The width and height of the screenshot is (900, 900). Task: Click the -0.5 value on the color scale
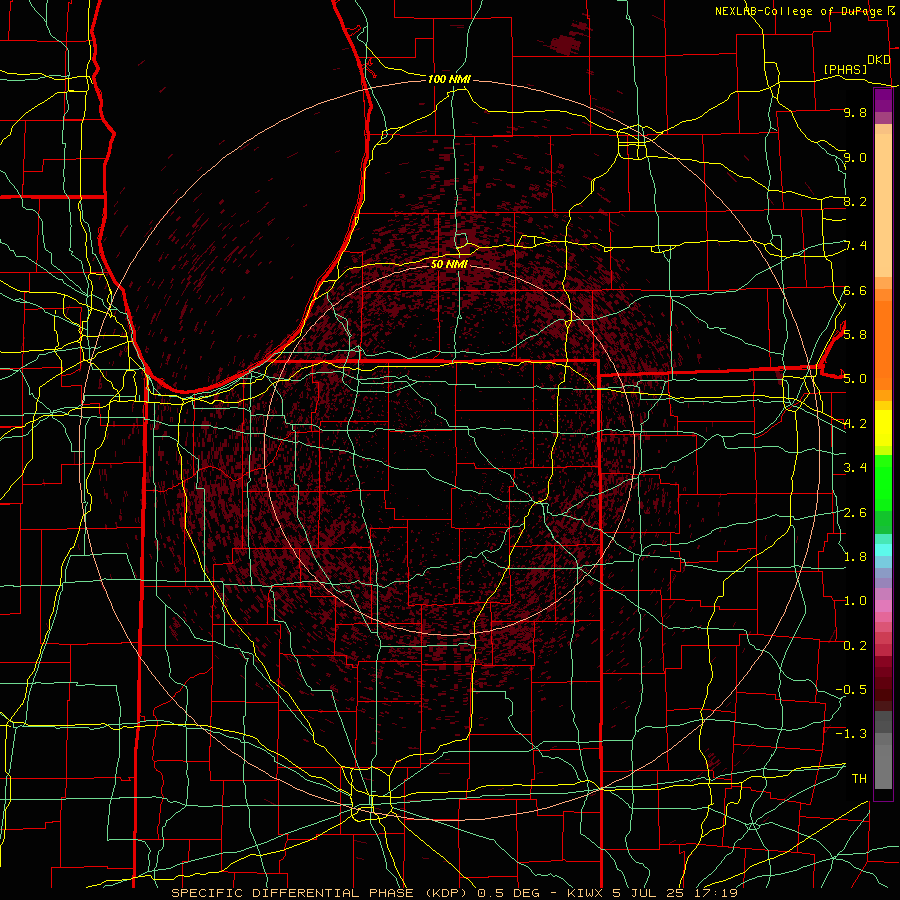coord(851,689)
